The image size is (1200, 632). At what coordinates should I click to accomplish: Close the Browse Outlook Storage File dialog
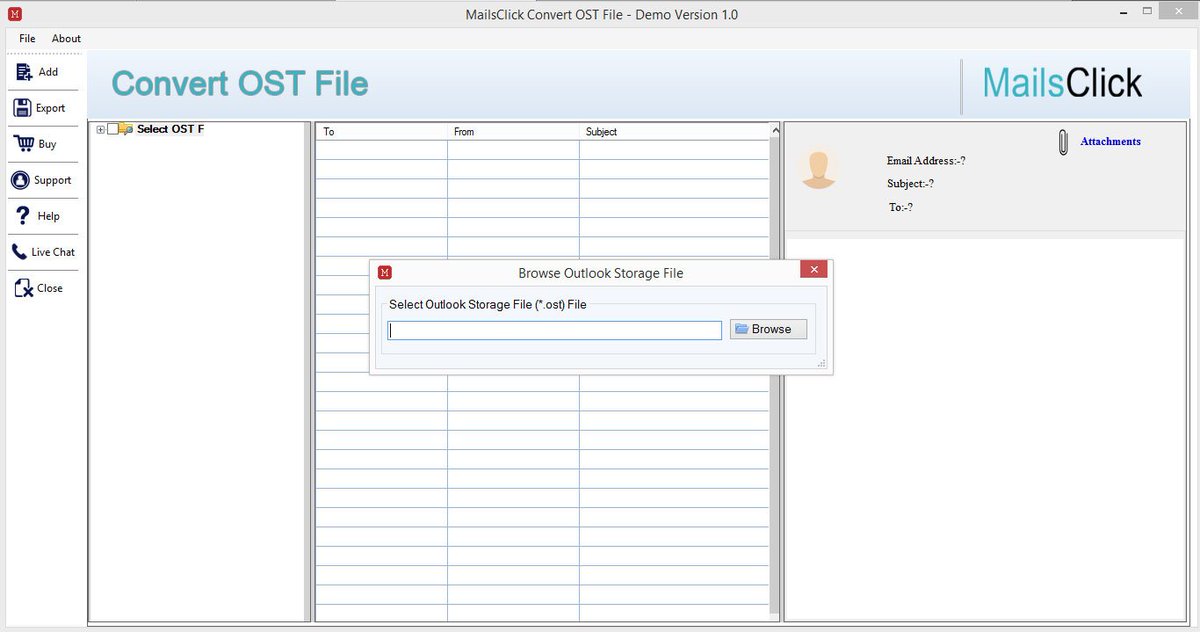click(x=814, y=269)
